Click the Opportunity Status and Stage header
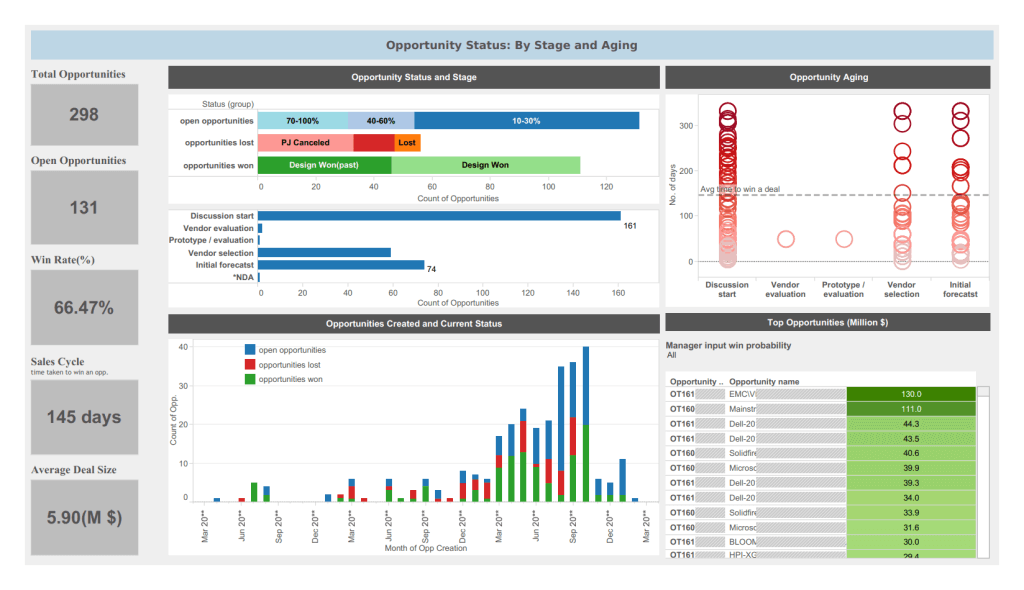 coord(413,77)
